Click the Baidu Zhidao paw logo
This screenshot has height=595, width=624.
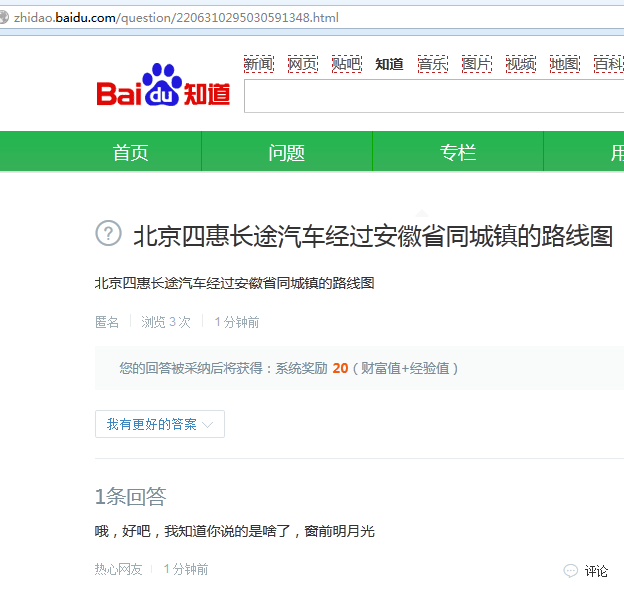coord(163,85)
